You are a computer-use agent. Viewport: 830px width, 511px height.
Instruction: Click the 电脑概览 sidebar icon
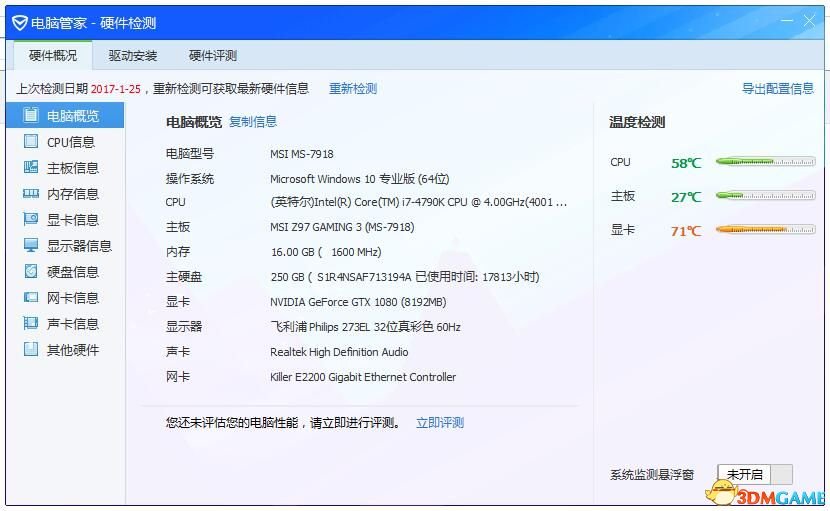point(31,115)
